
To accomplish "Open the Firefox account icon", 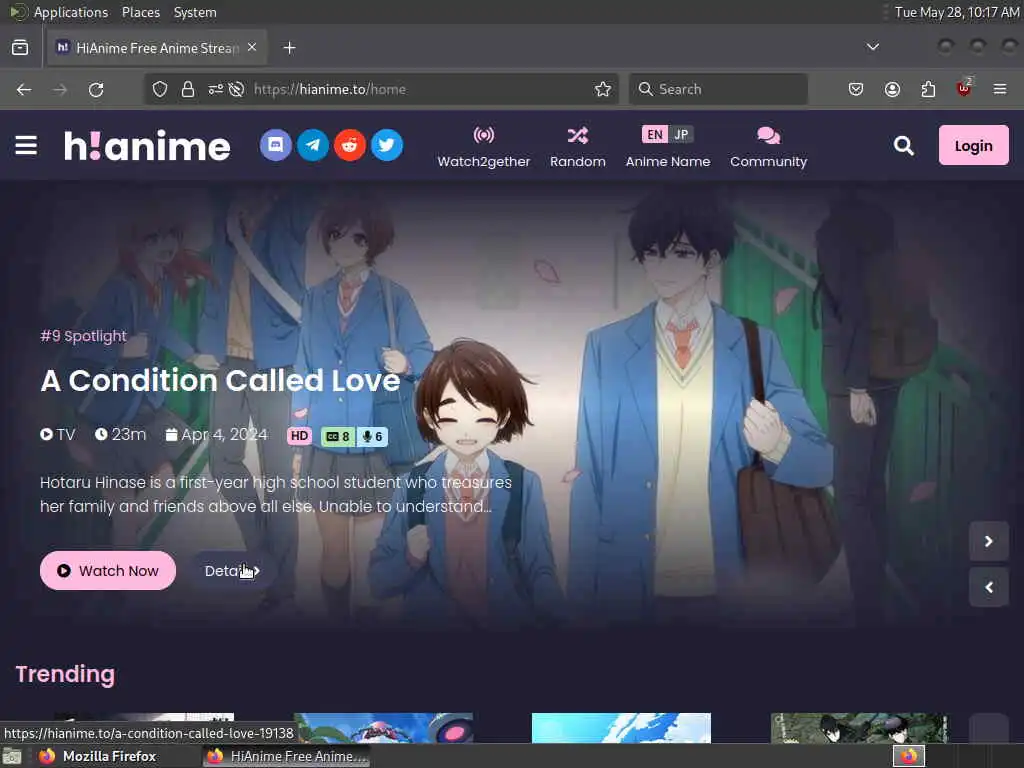I will [x=892, y=89].
